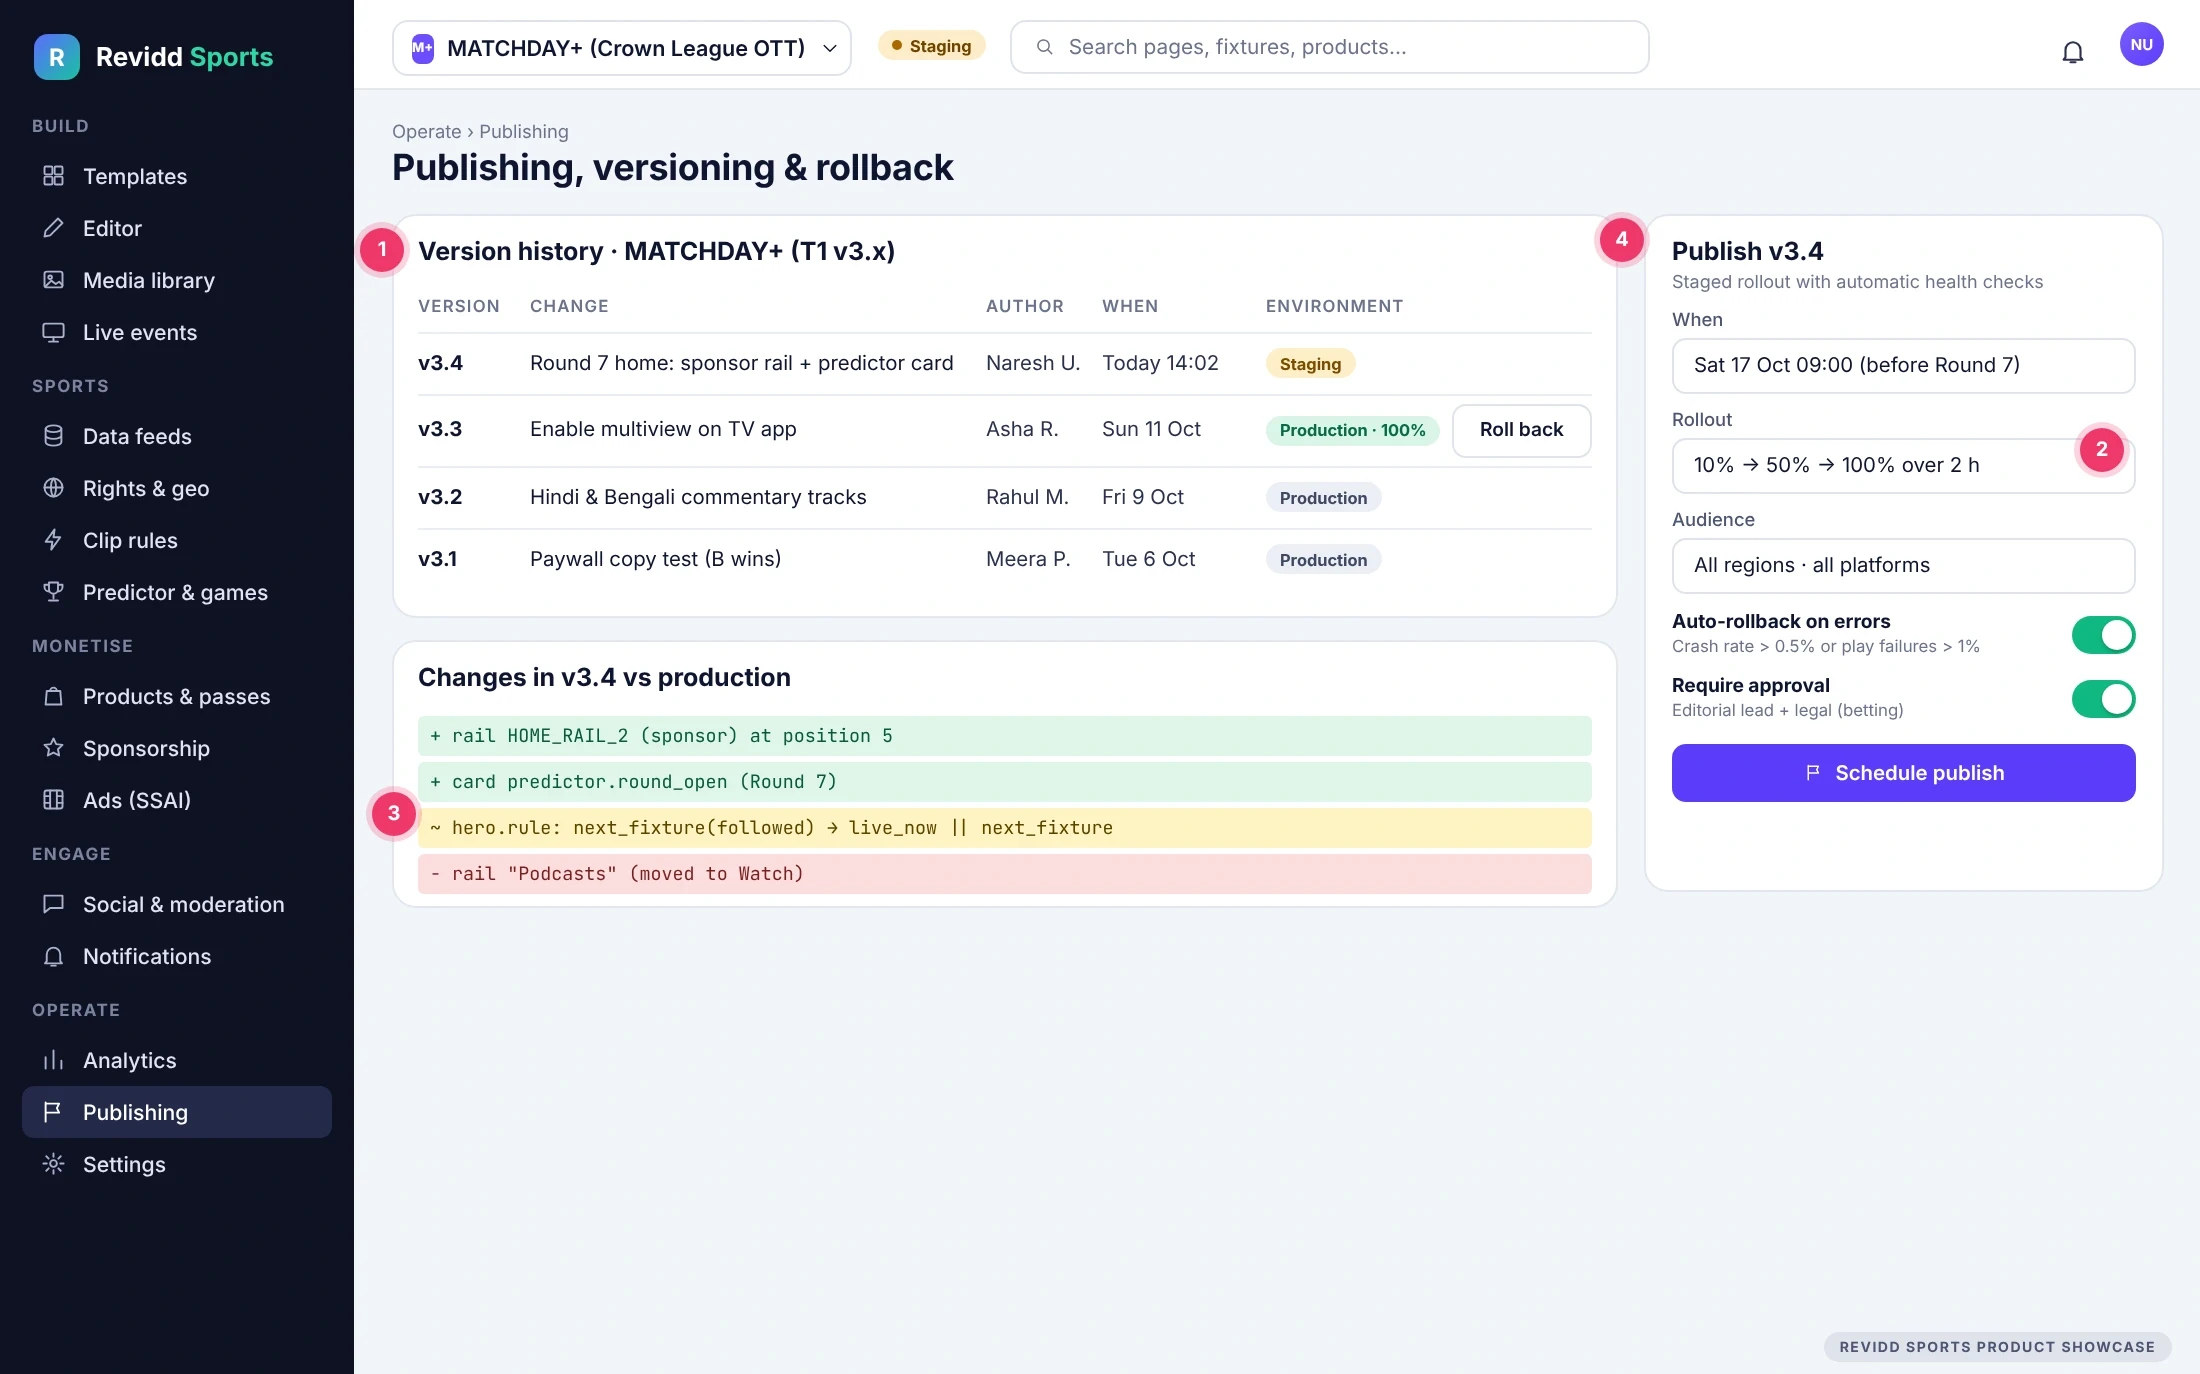Screen dimensions: 2200x1374
Task: Click the Clip rules lightning icon
Action: (x=53, y=540)
